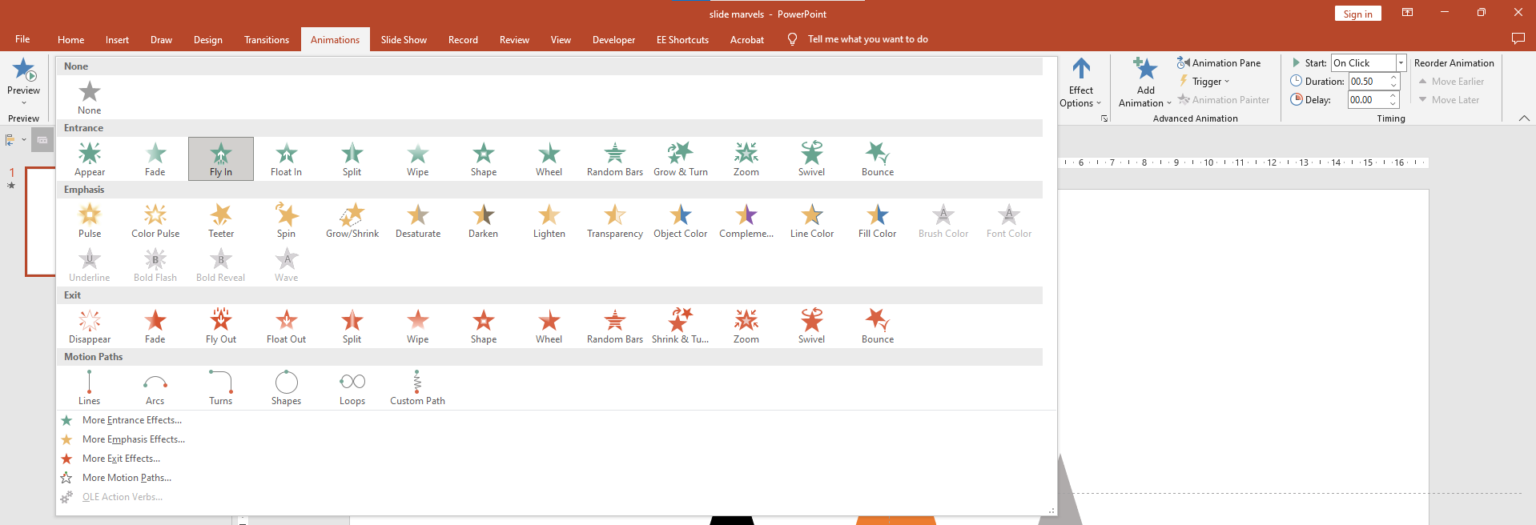Apply the Object Color emphasis effect
The image size is (1536, 525).
(x=681, y=221)
